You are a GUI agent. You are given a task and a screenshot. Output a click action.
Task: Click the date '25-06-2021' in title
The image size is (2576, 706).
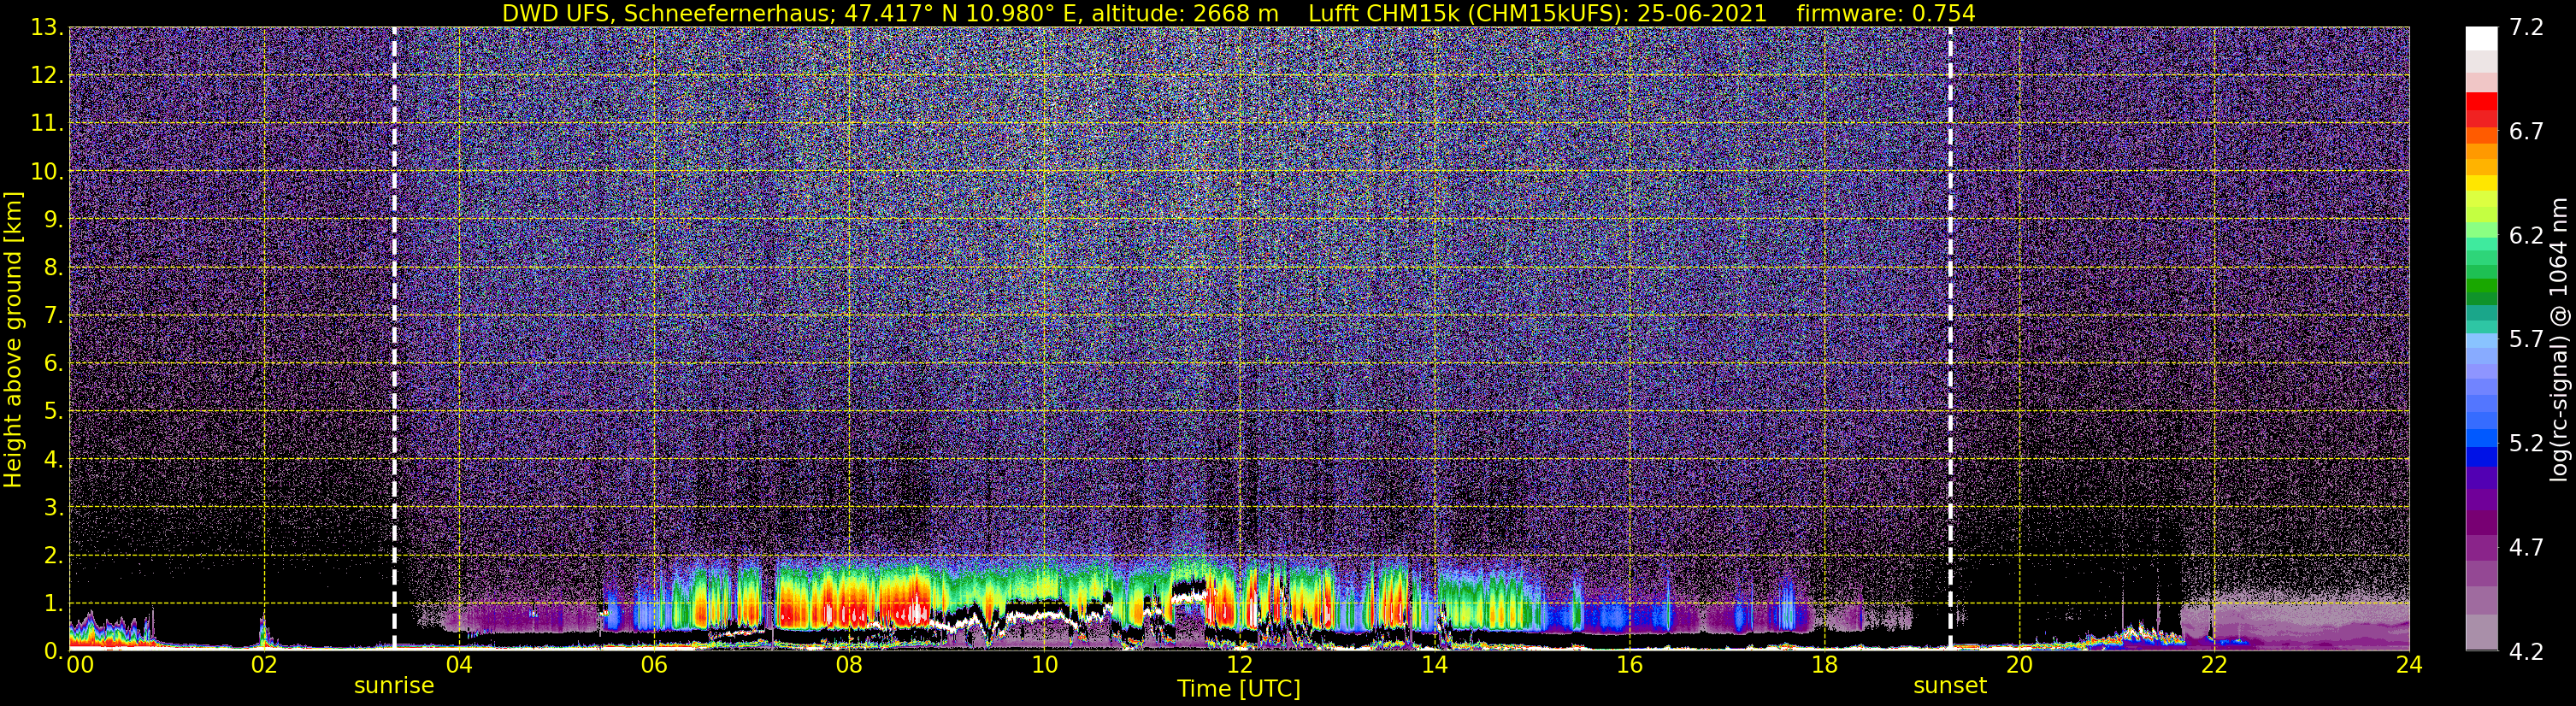tap(1702, 14)
